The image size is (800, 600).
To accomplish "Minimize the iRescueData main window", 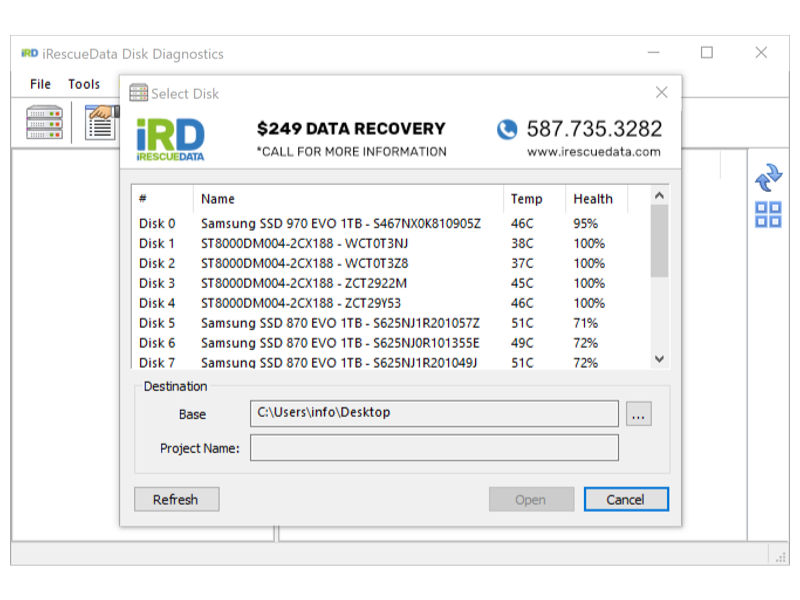I will point(654,53).
